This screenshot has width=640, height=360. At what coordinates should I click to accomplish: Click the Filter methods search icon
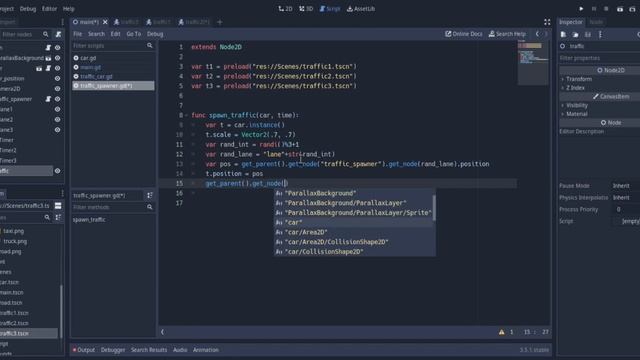[x=150, y=207]
